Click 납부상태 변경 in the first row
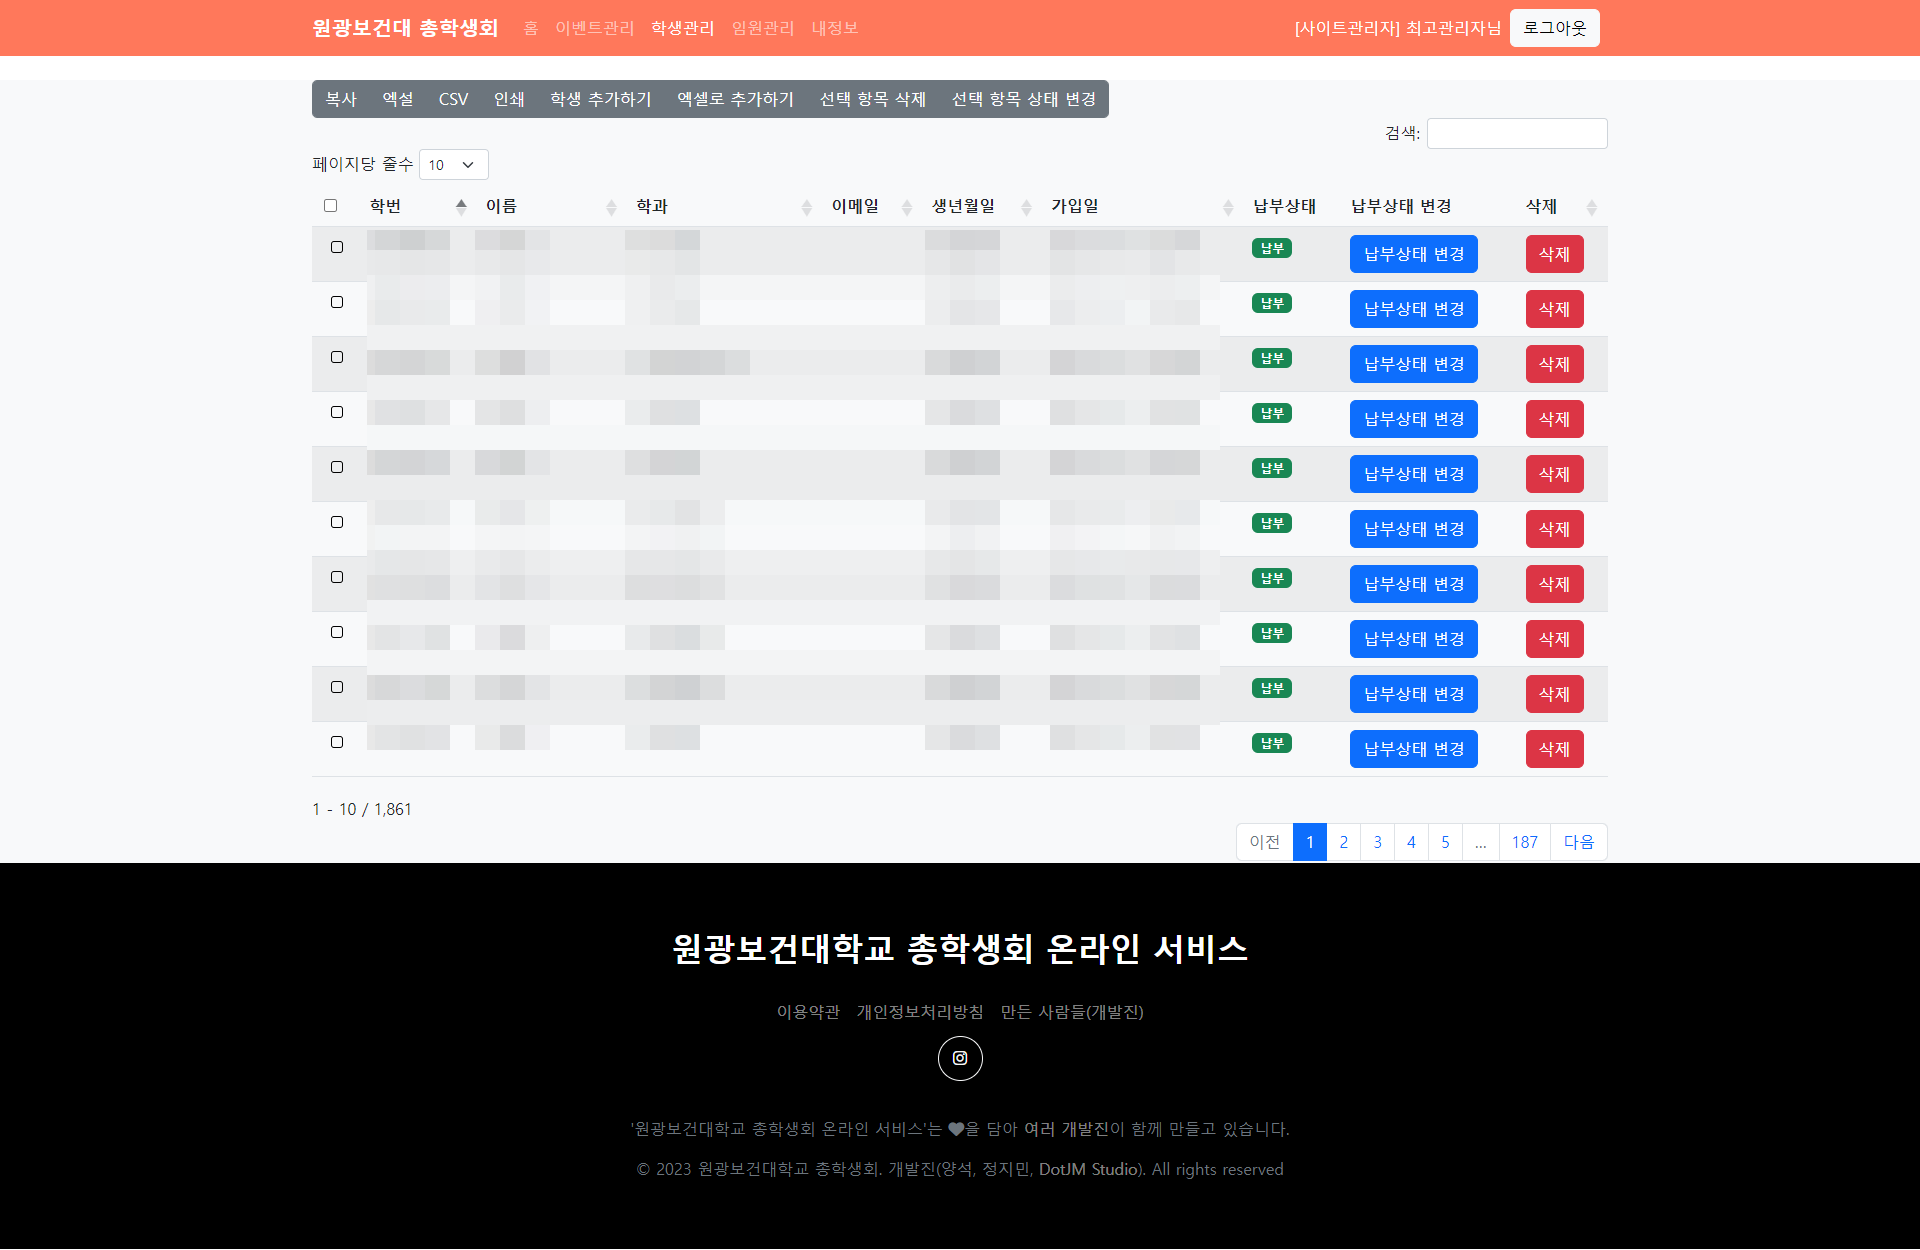 (x=1414, y=254)
